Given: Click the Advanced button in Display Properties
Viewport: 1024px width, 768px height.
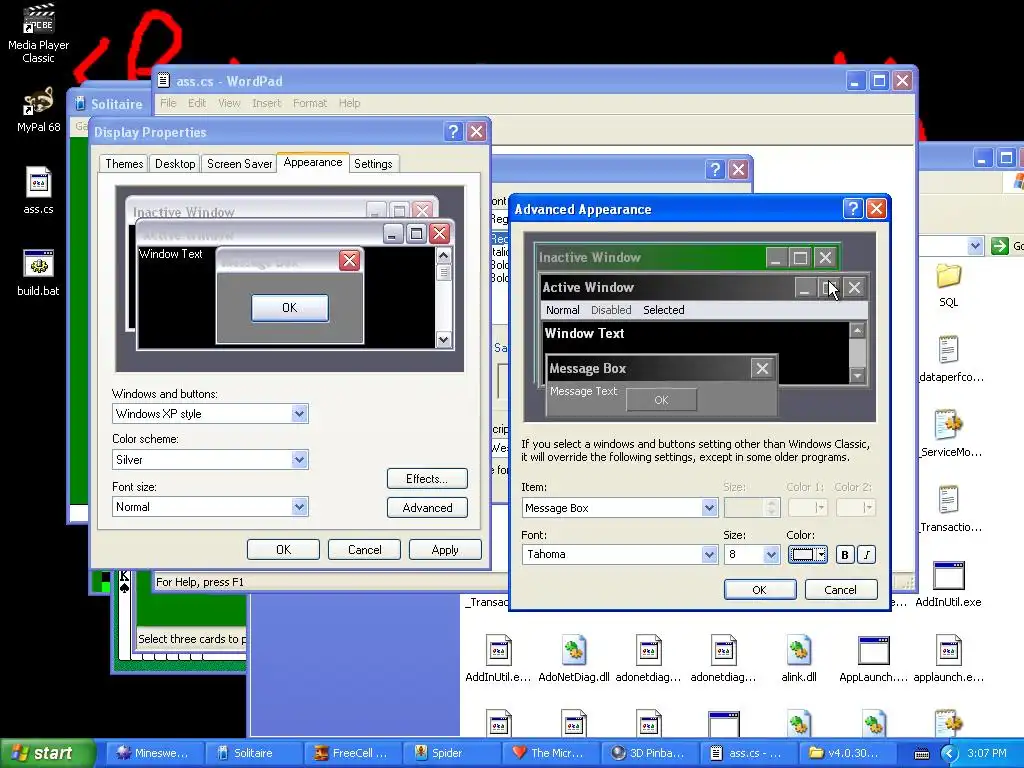Looking at the screenshot, I should [x=427, y=508].
